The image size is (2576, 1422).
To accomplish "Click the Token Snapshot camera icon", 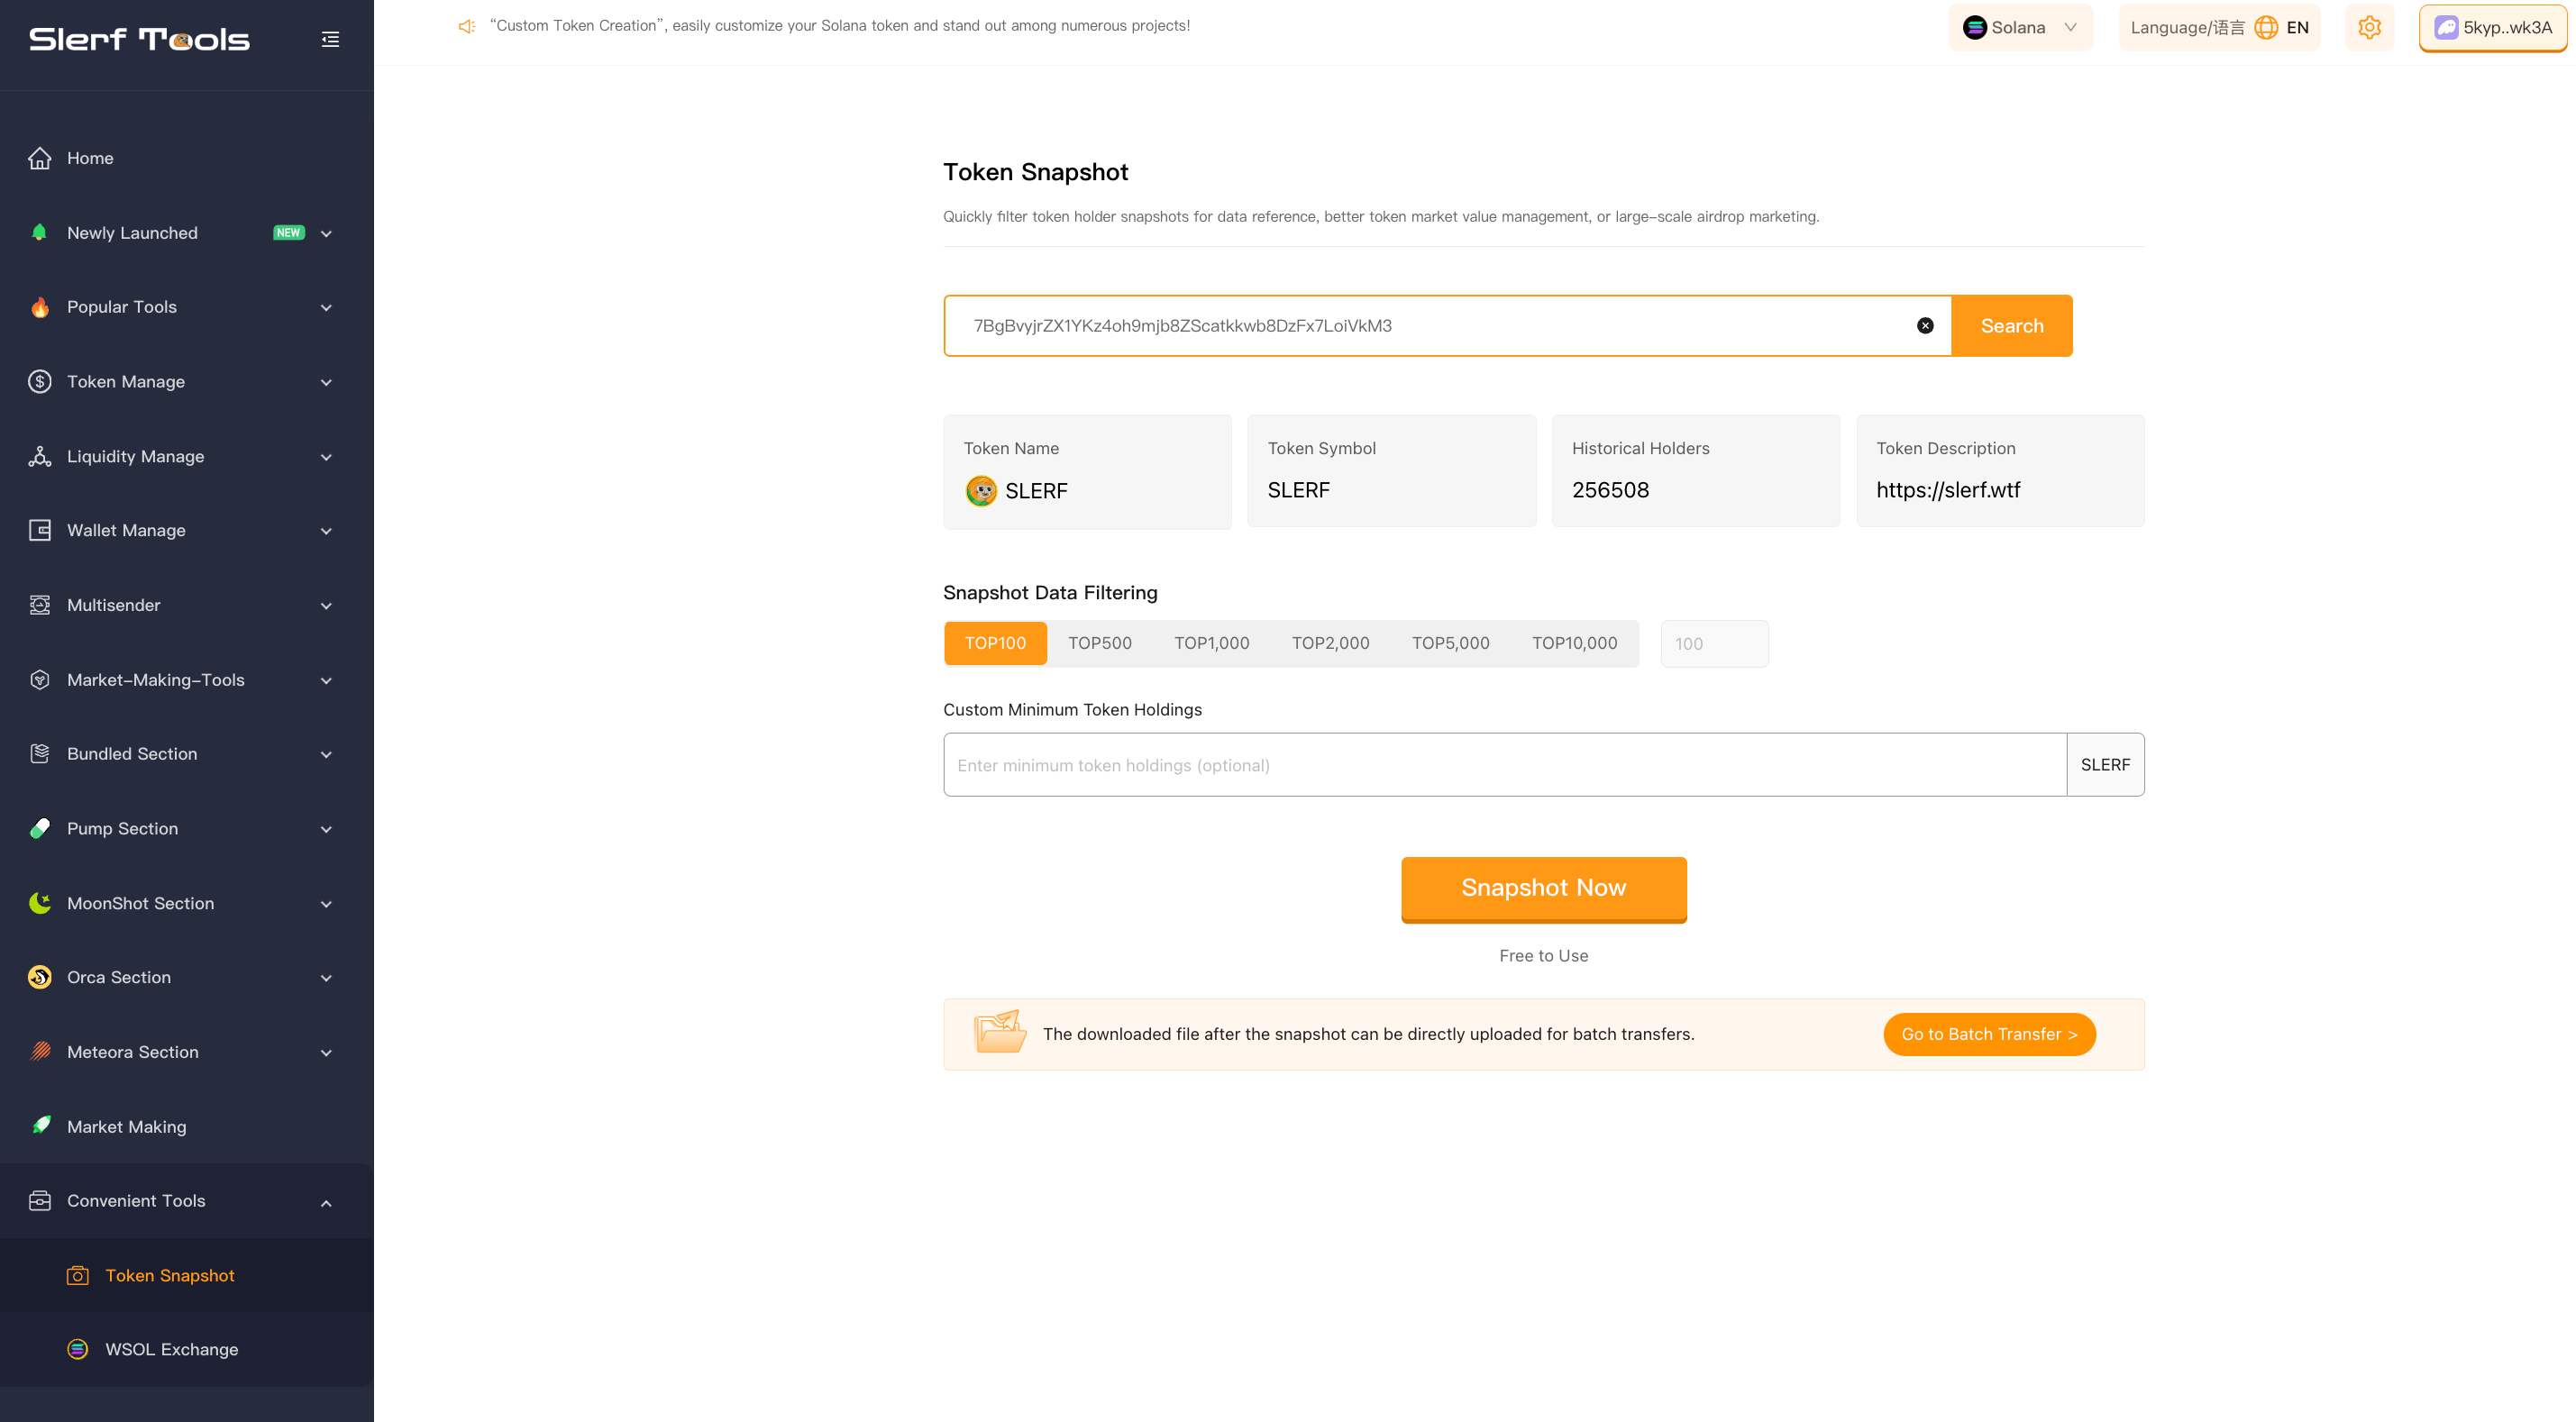I will tap(77, 1275).
